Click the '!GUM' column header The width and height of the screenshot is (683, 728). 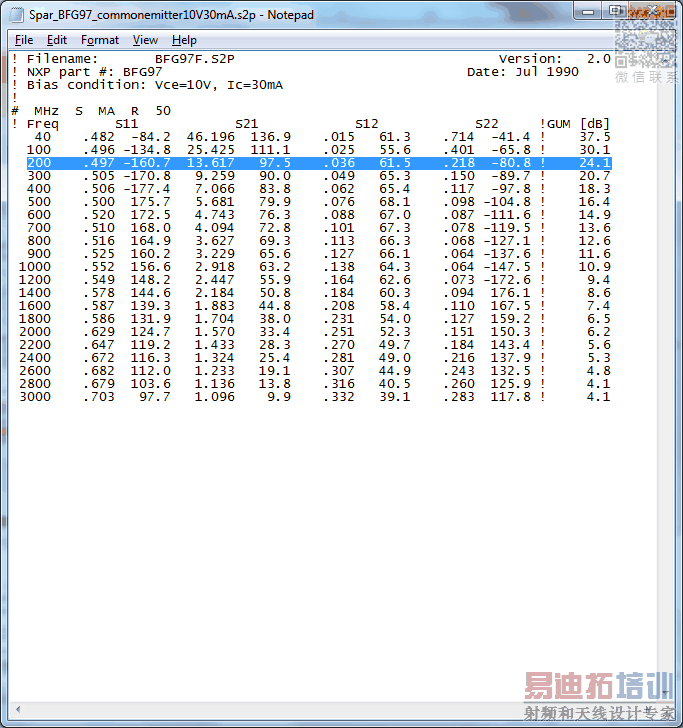[555, 124]
